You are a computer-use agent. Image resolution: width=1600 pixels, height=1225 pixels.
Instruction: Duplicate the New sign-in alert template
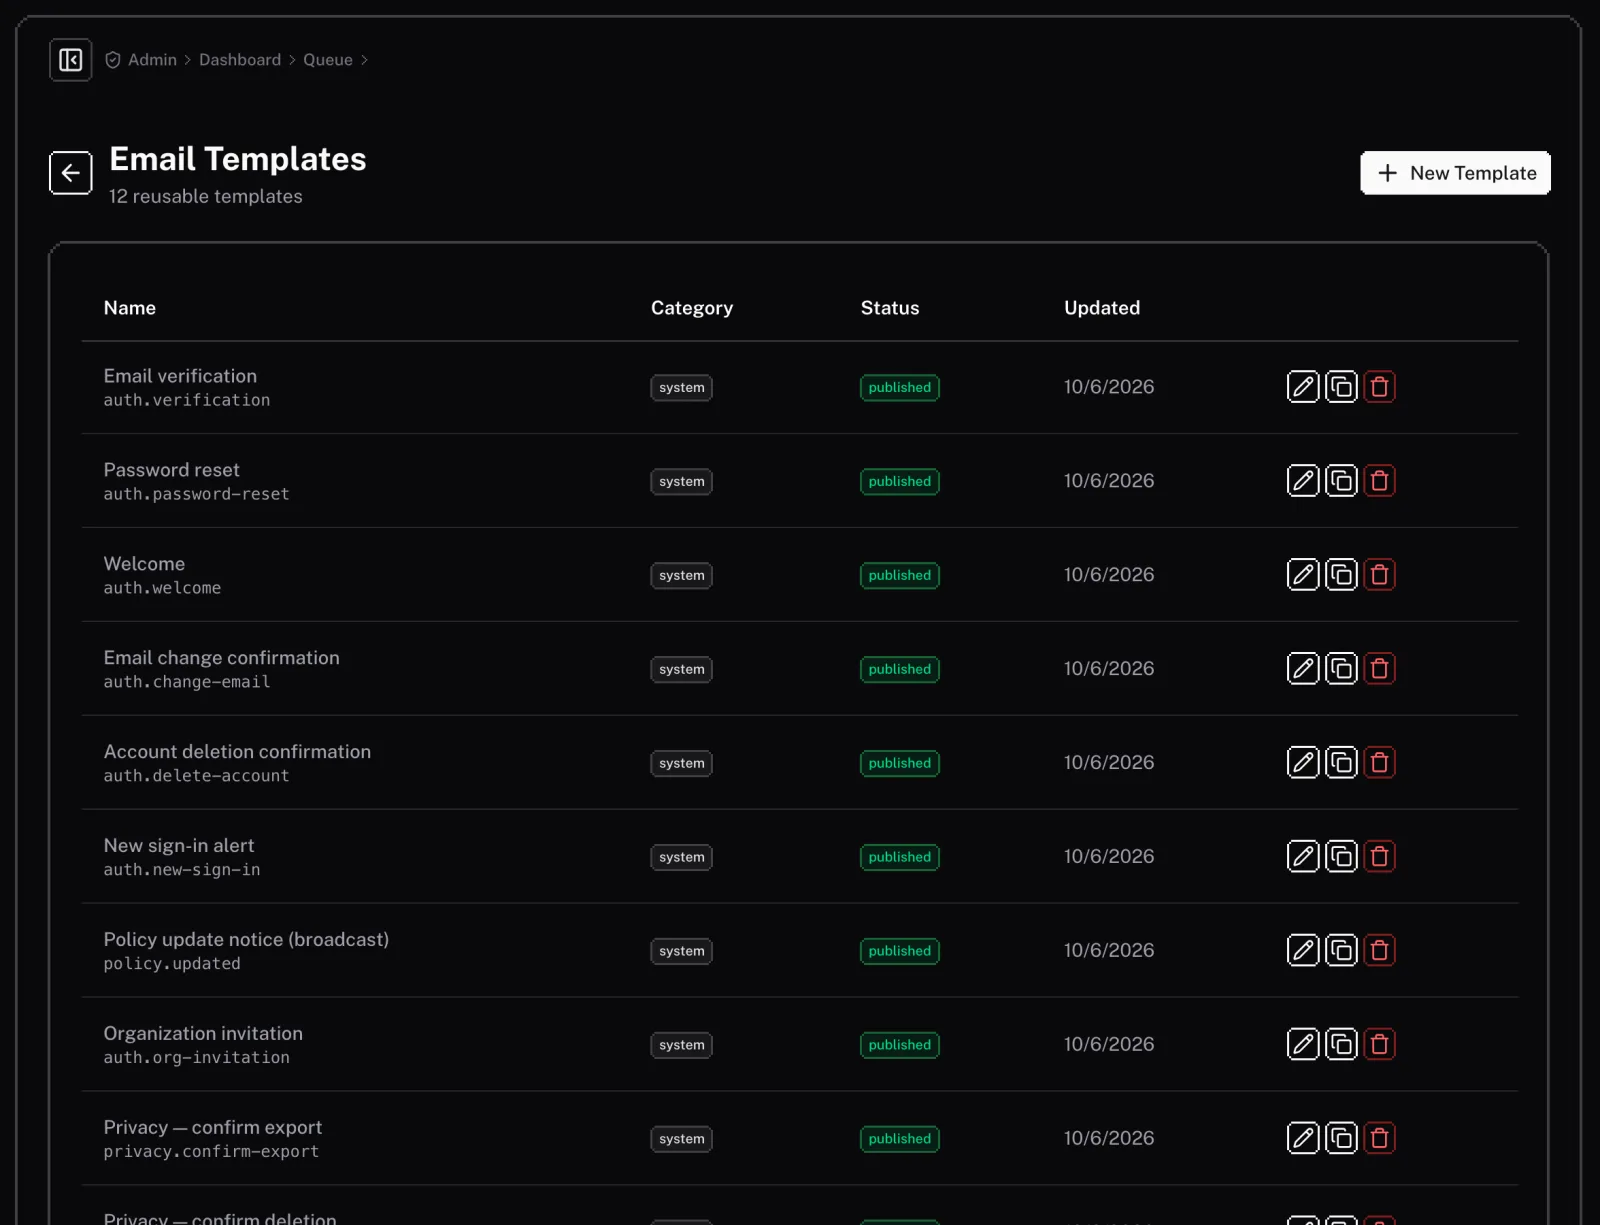(x=1341, y=857)
